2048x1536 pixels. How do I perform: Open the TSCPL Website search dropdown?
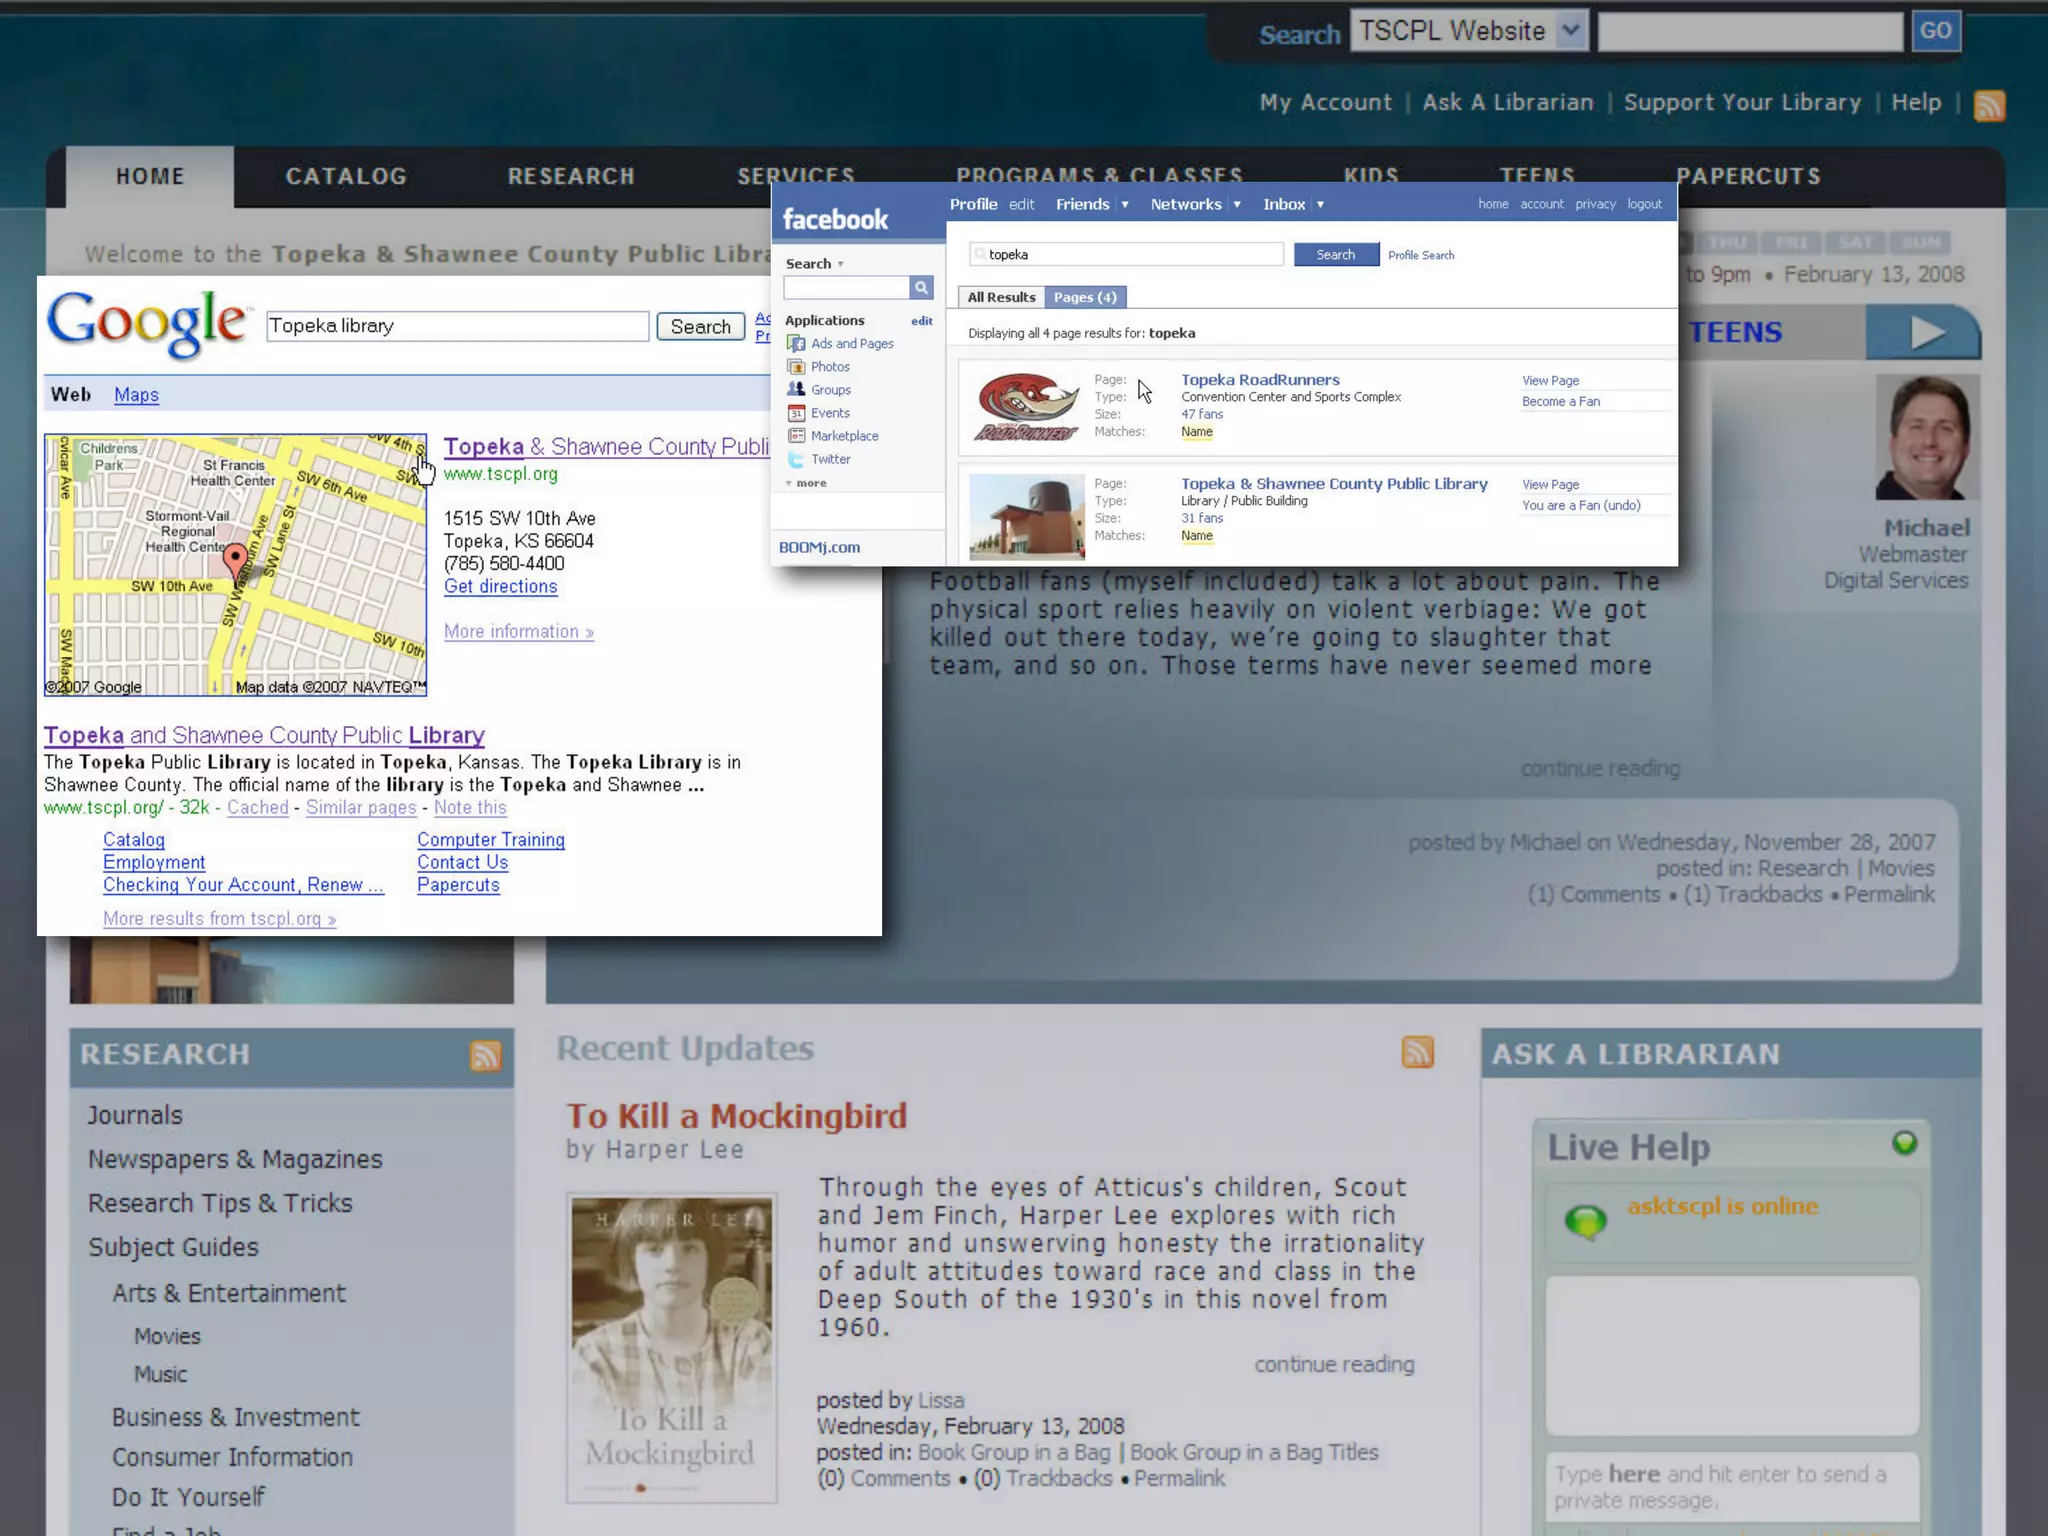click(x=1570, y=31)
